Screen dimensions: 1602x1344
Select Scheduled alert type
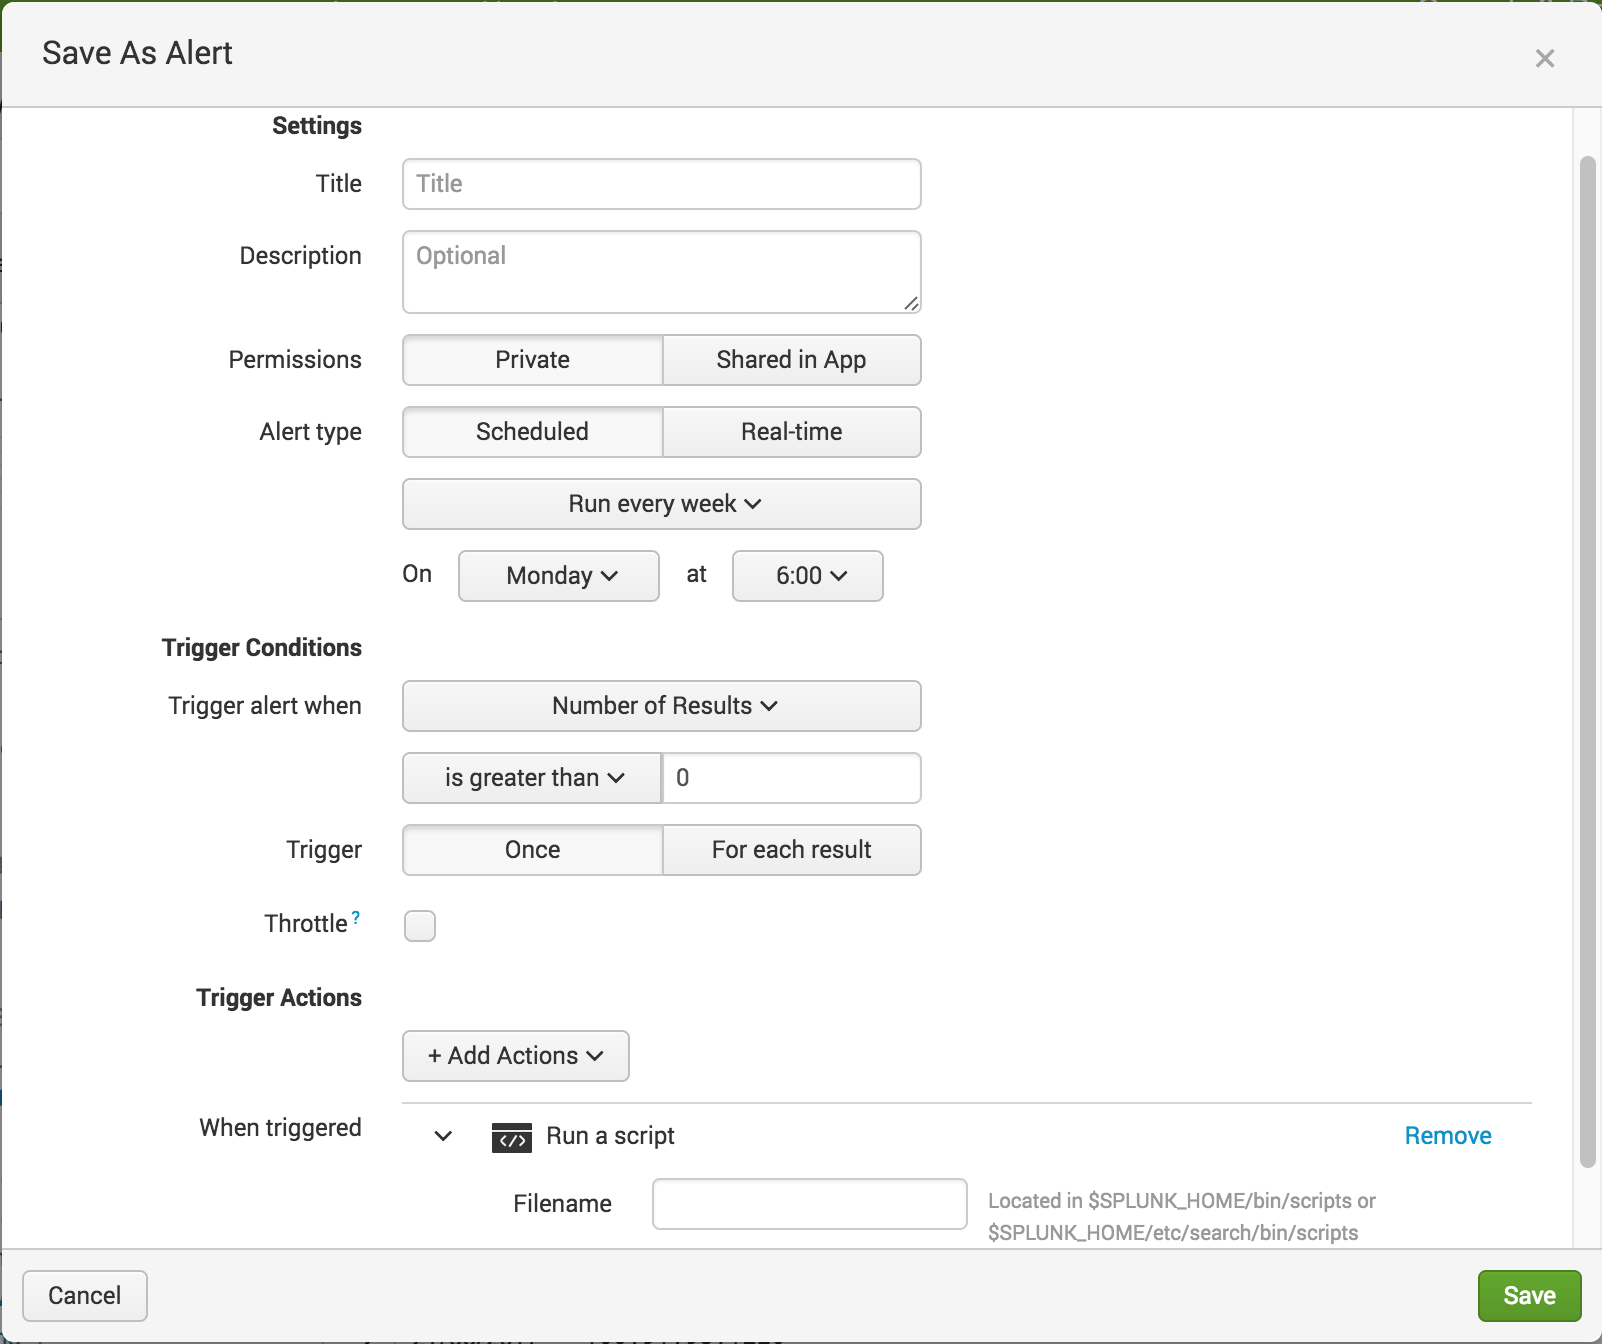531,432
